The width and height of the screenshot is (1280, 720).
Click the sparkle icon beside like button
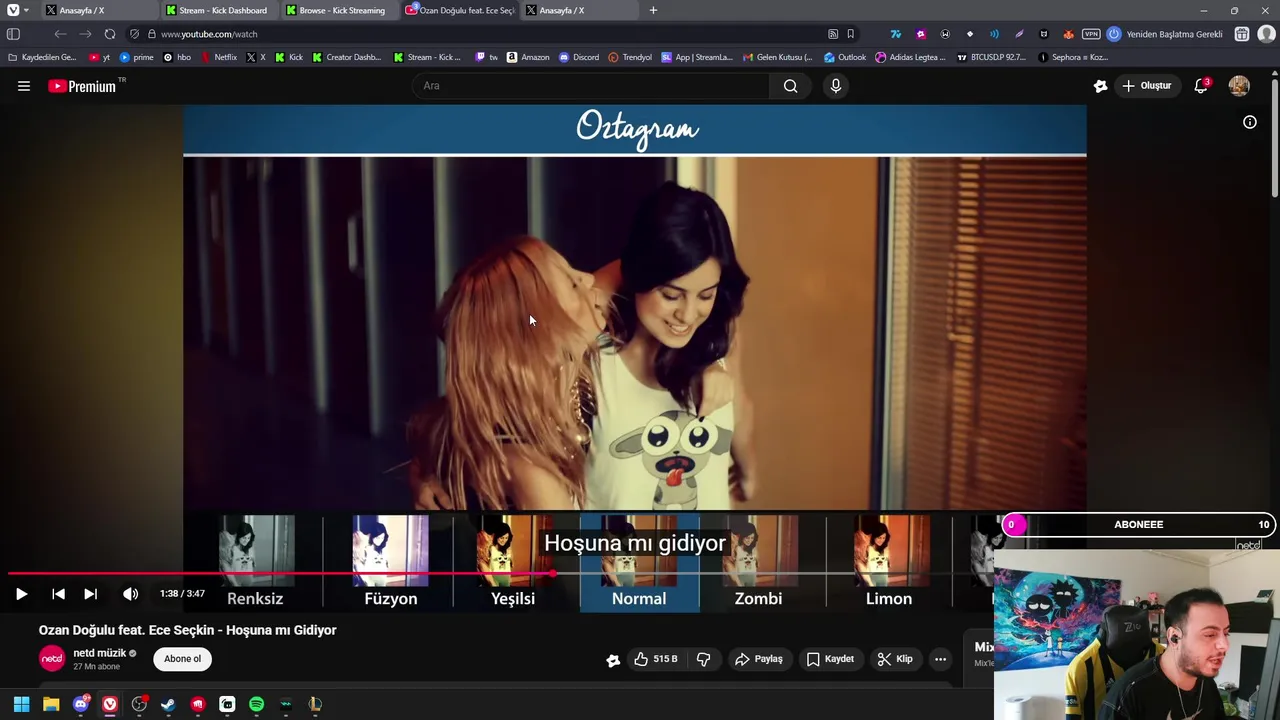[x=613, y=659]
